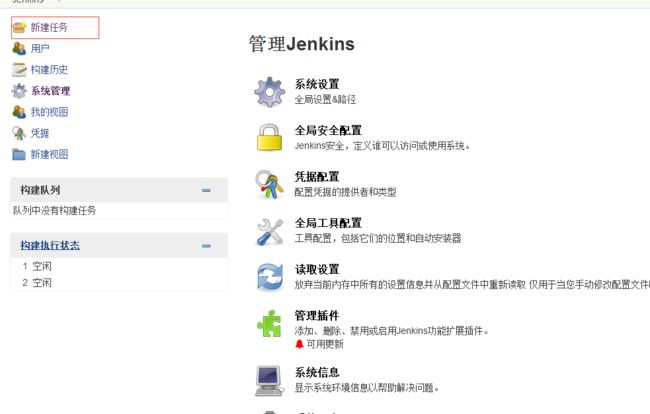Click the 用户 people icon
The image size is (650, 414).
(19, 48)
